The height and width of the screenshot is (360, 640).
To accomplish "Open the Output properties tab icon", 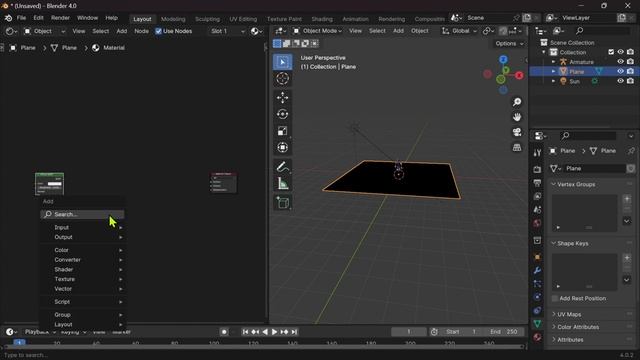I will [x=537, y=183].
